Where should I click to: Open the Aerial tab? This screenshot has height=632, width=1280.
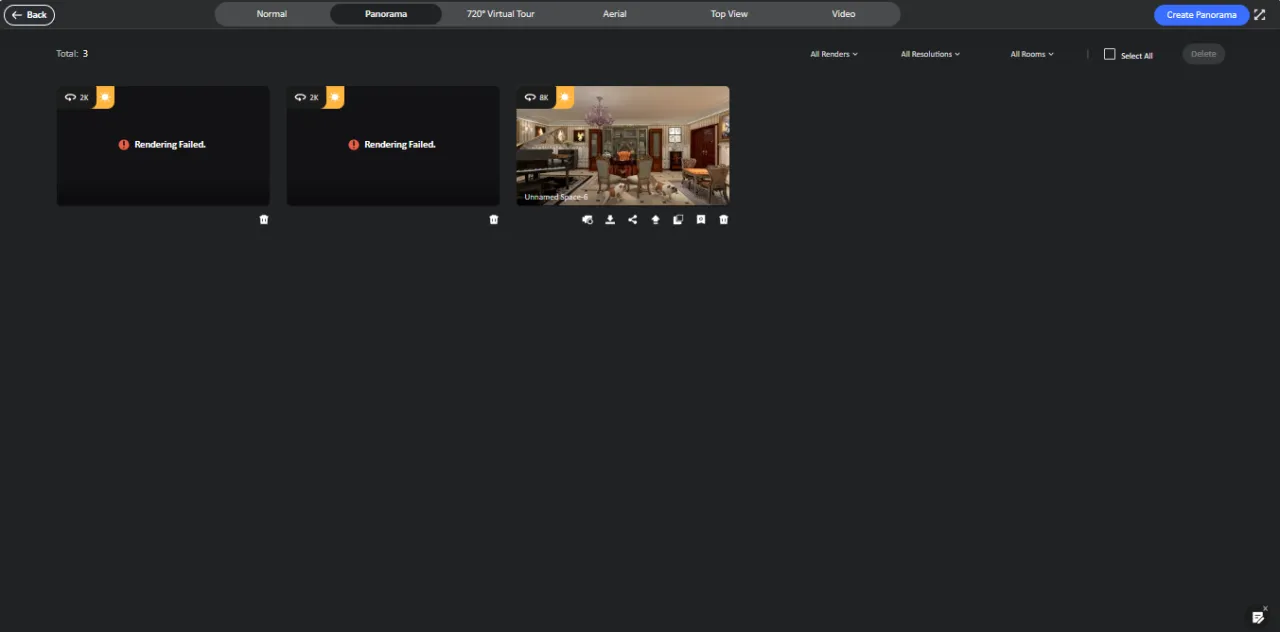coord(615,14)
